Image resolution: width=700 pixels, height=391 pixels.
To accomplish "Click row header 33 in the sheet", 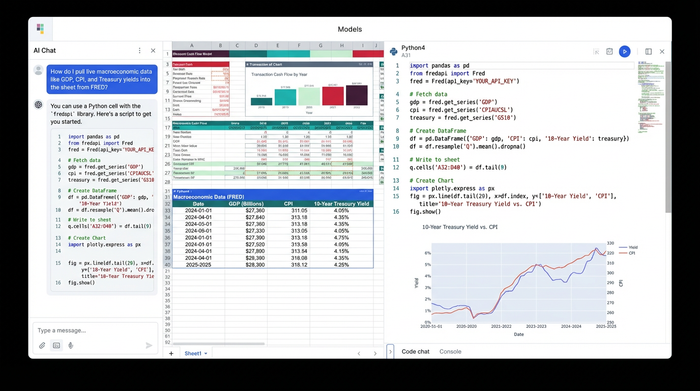I will (x=168, y=211).
